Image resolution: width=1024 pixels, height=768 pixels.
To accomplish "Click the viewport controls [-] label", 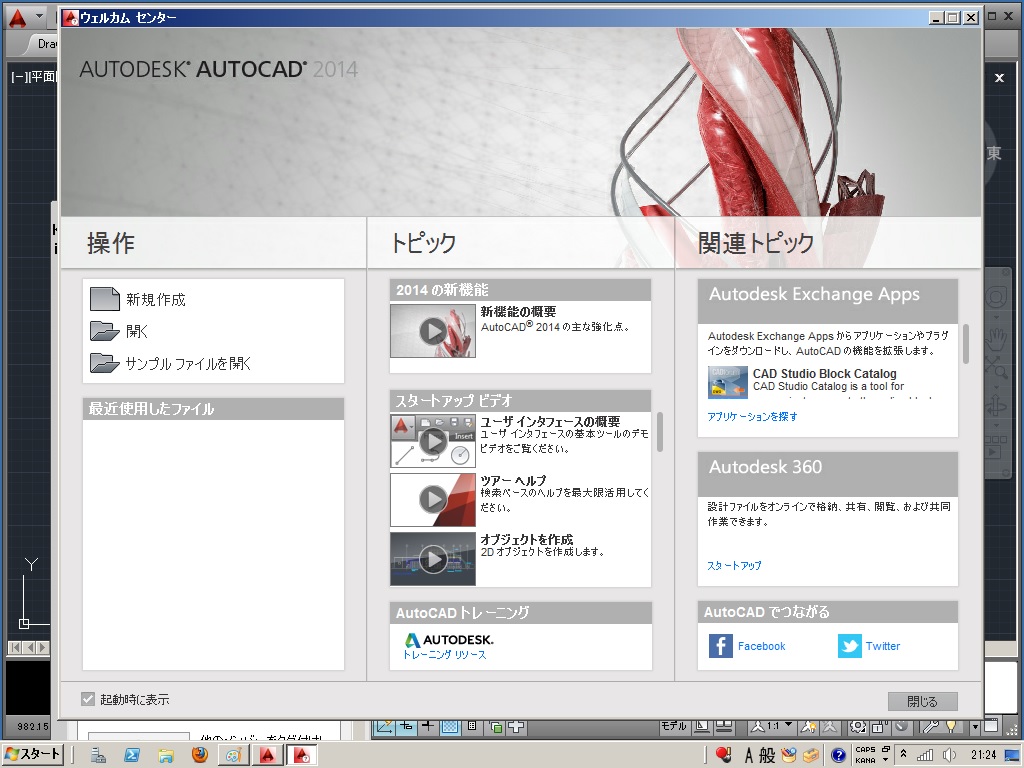I will coord(18,76).
